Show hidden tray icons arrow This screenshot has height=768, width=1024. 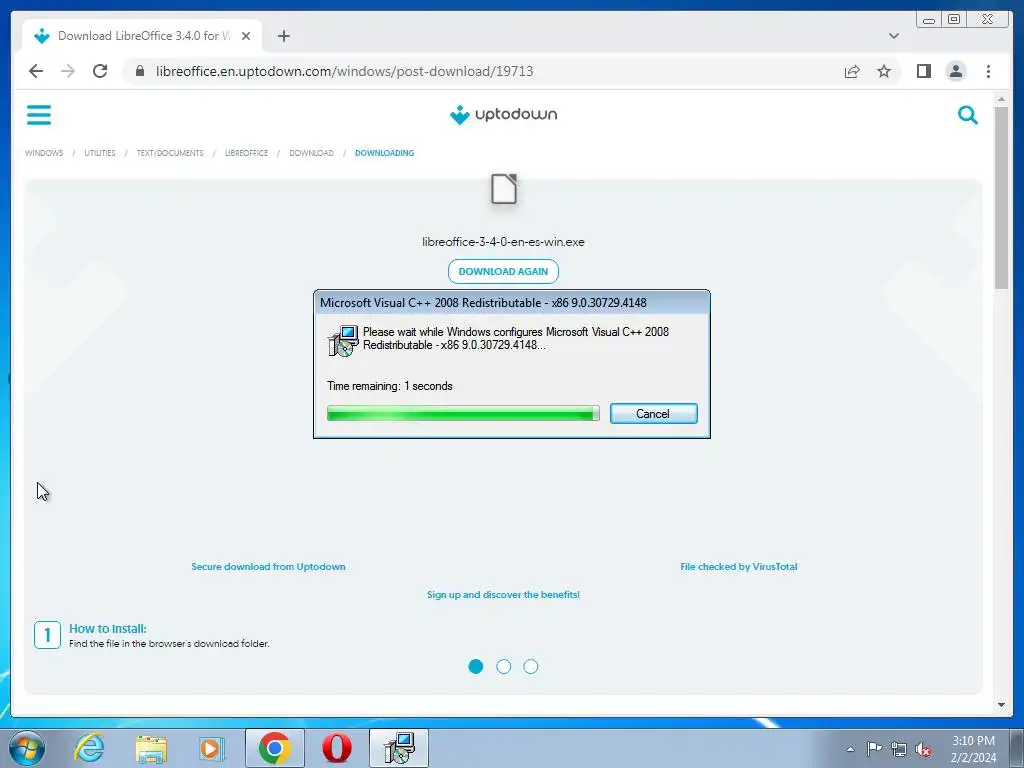pyautogui.click(x=850, y=749)
